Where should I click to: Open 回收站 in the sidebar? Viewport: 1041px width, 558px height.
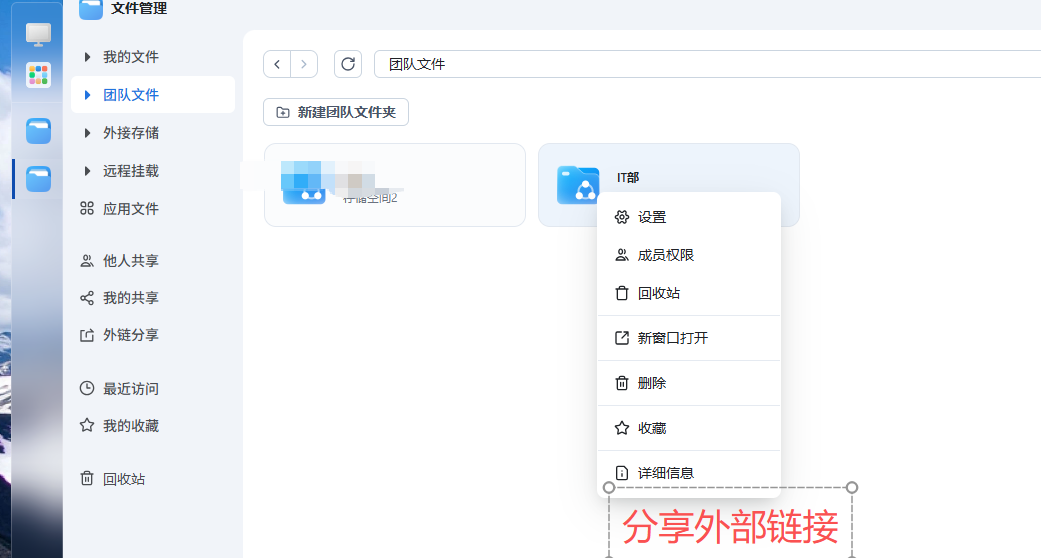click(x=124, y=479)
